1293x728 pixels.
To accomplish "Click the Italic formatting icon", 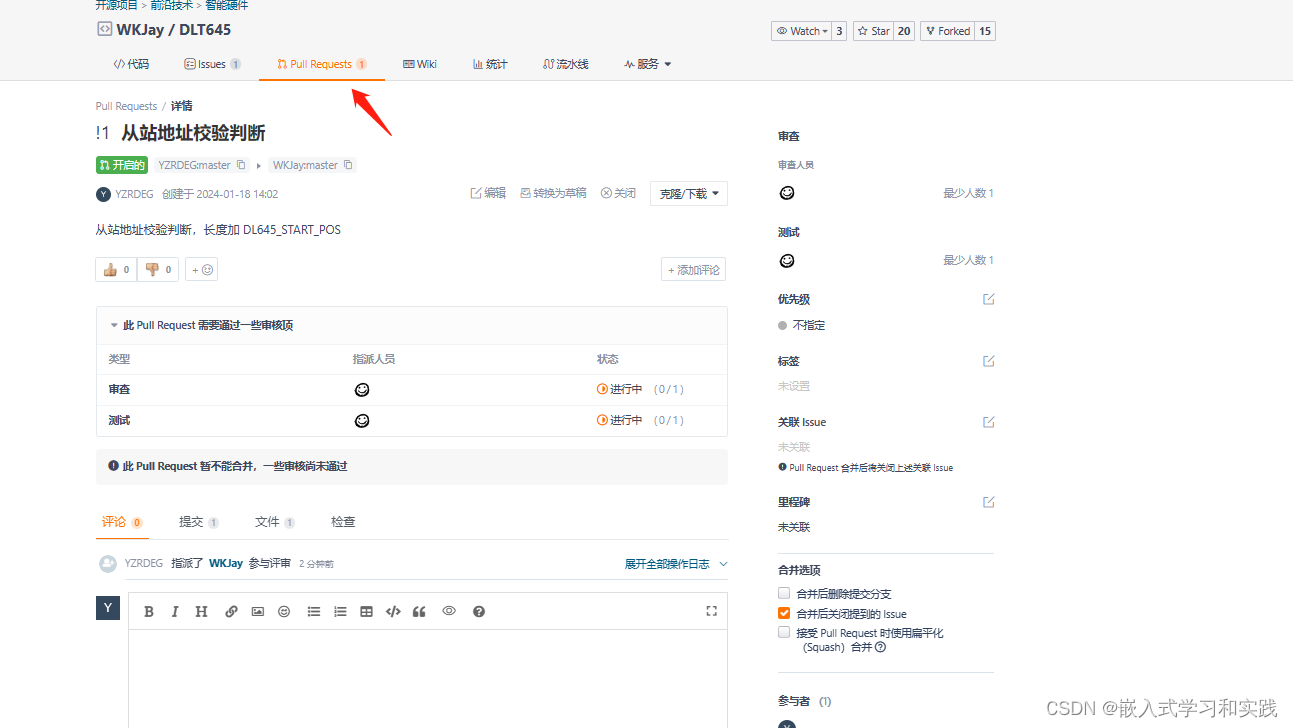I will (x=175, y=611).
